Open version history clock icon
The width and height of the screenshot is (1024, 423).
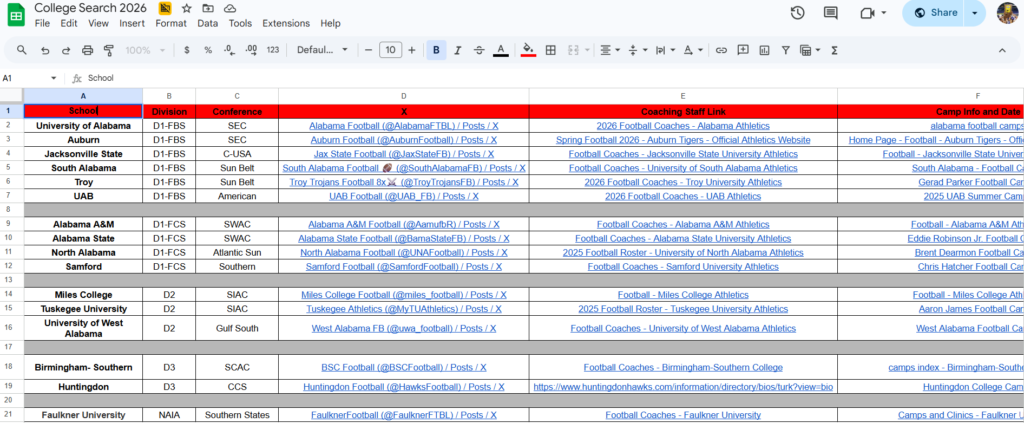797,13
